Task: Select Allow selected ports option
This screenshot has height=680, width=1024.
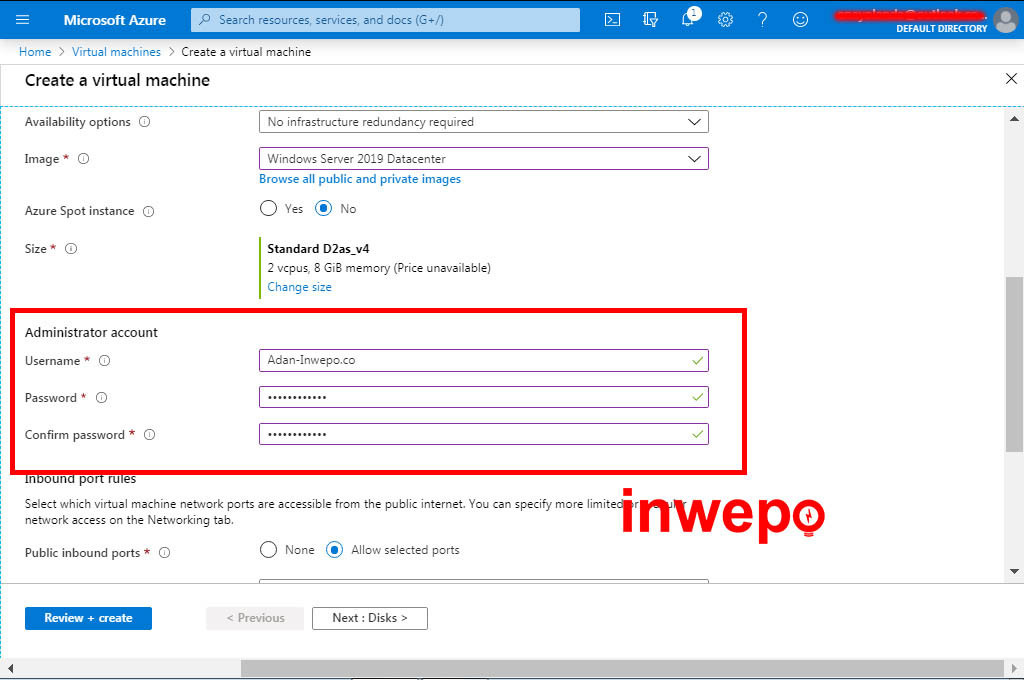Action: click(x=334, y=549)
